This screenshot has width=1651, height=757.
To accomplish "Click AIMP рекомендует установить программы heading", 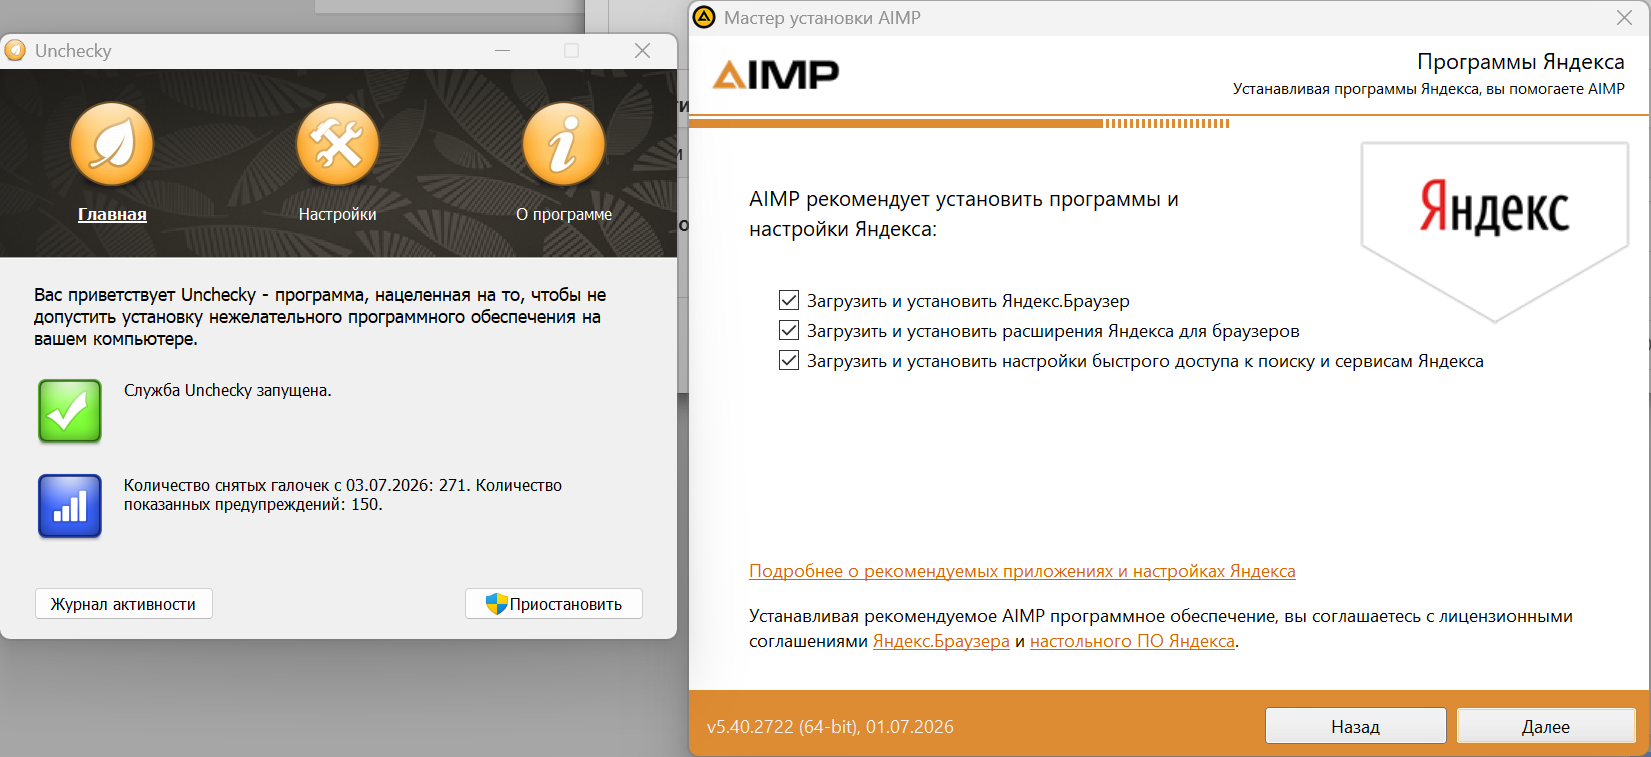I will tap(964, 214).
